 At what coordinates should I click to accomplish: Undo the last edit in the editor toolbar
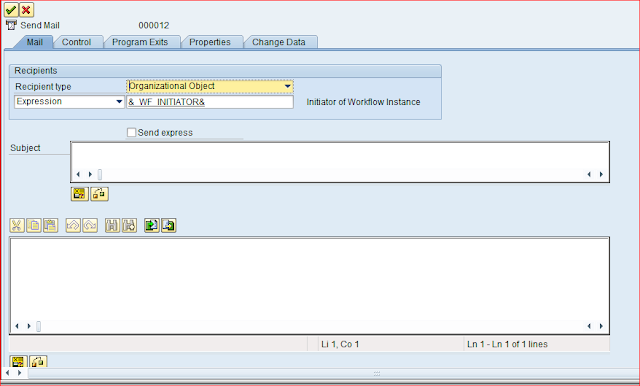click(73, 225)
